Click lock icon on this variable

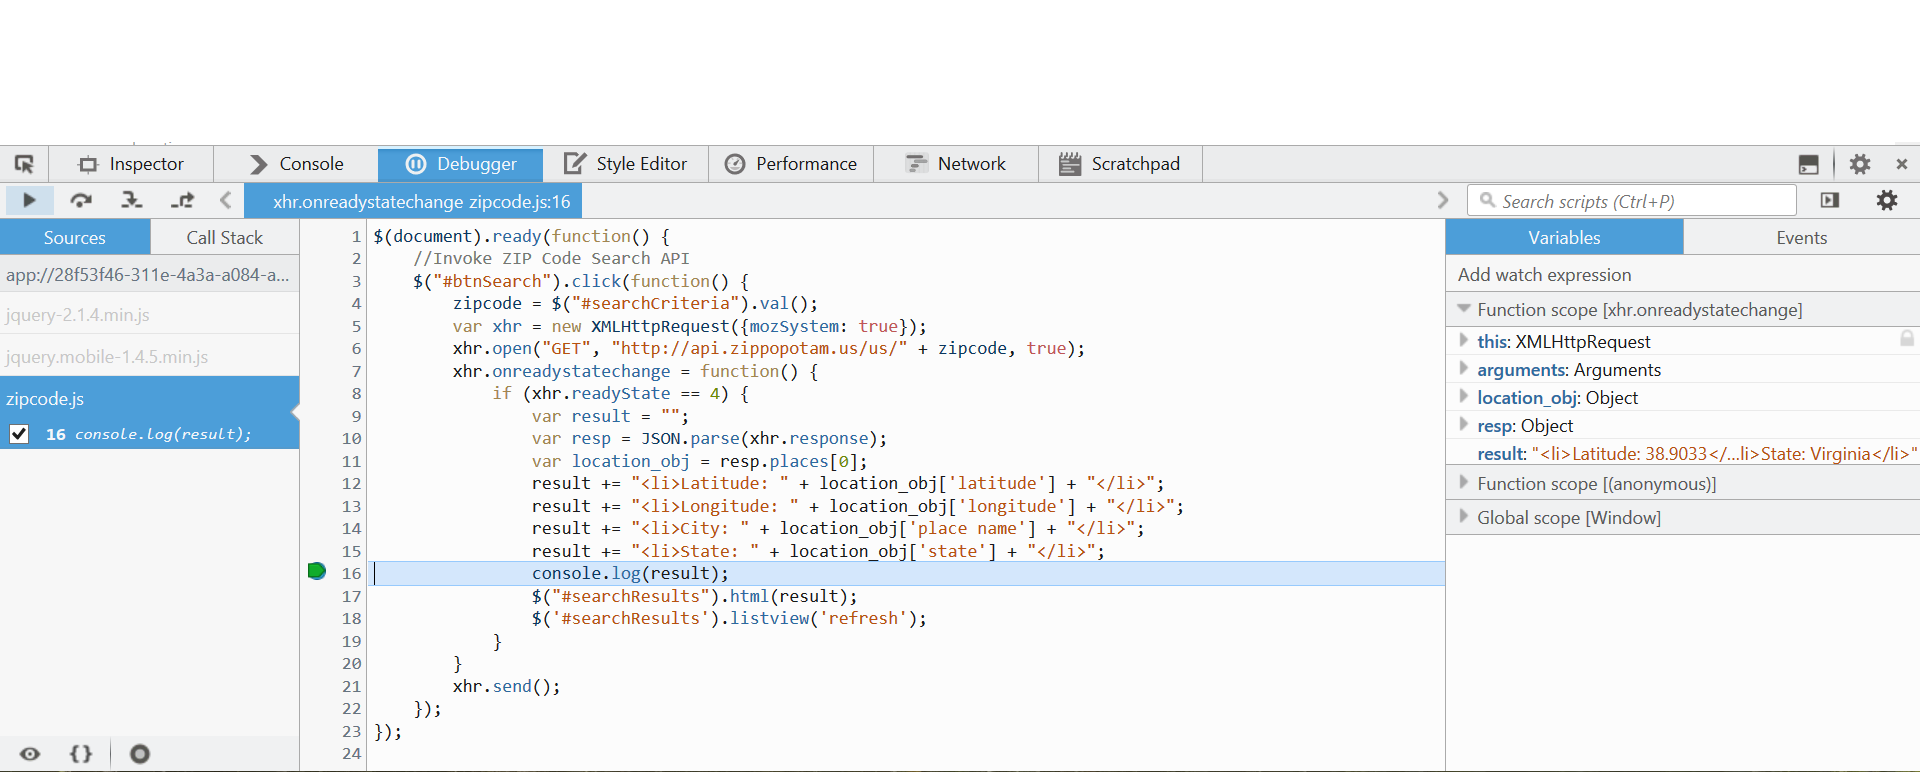tap(1906, 339)
